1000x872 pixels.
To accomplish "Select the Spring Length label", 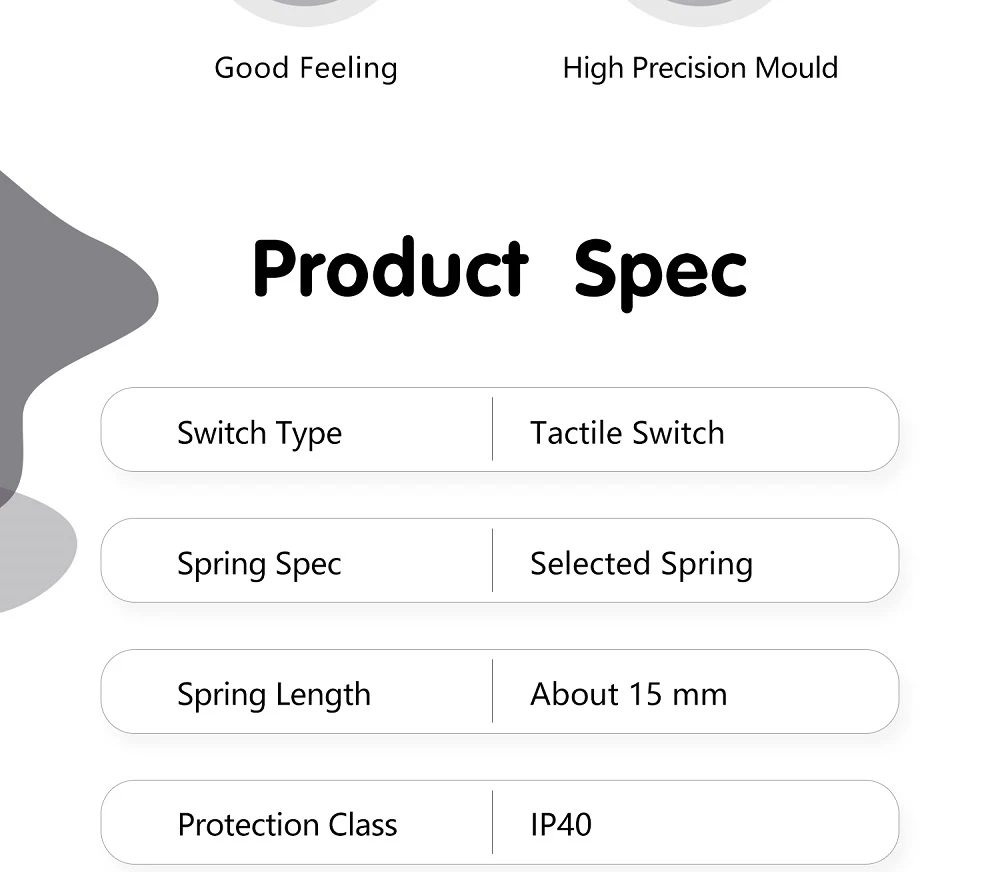I will tap(273, 694).
